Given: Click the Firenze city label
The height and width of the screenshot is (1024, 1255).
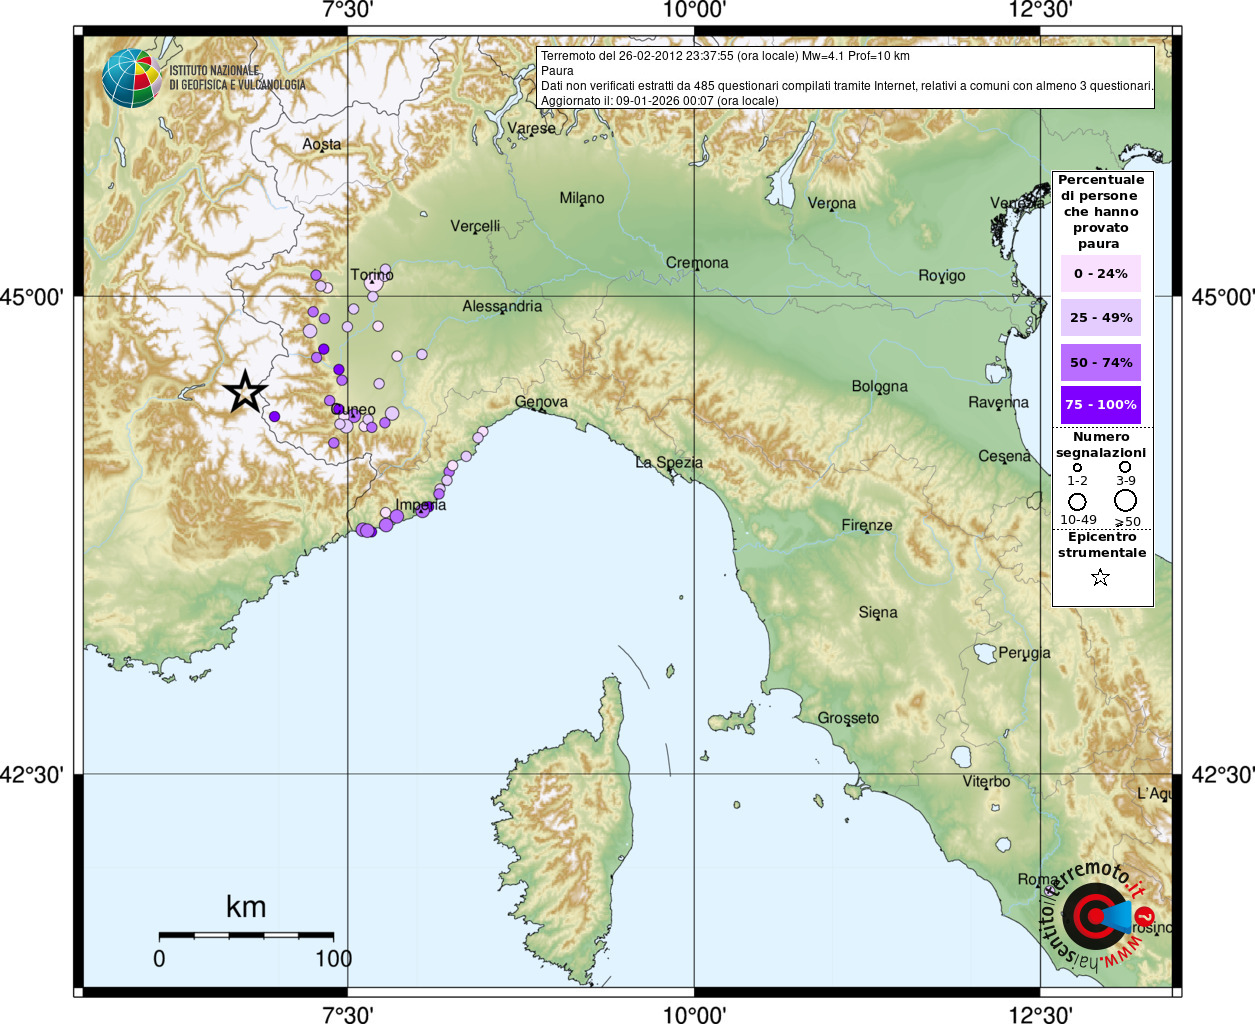Looking at the screenshot, I should [866, 525].
